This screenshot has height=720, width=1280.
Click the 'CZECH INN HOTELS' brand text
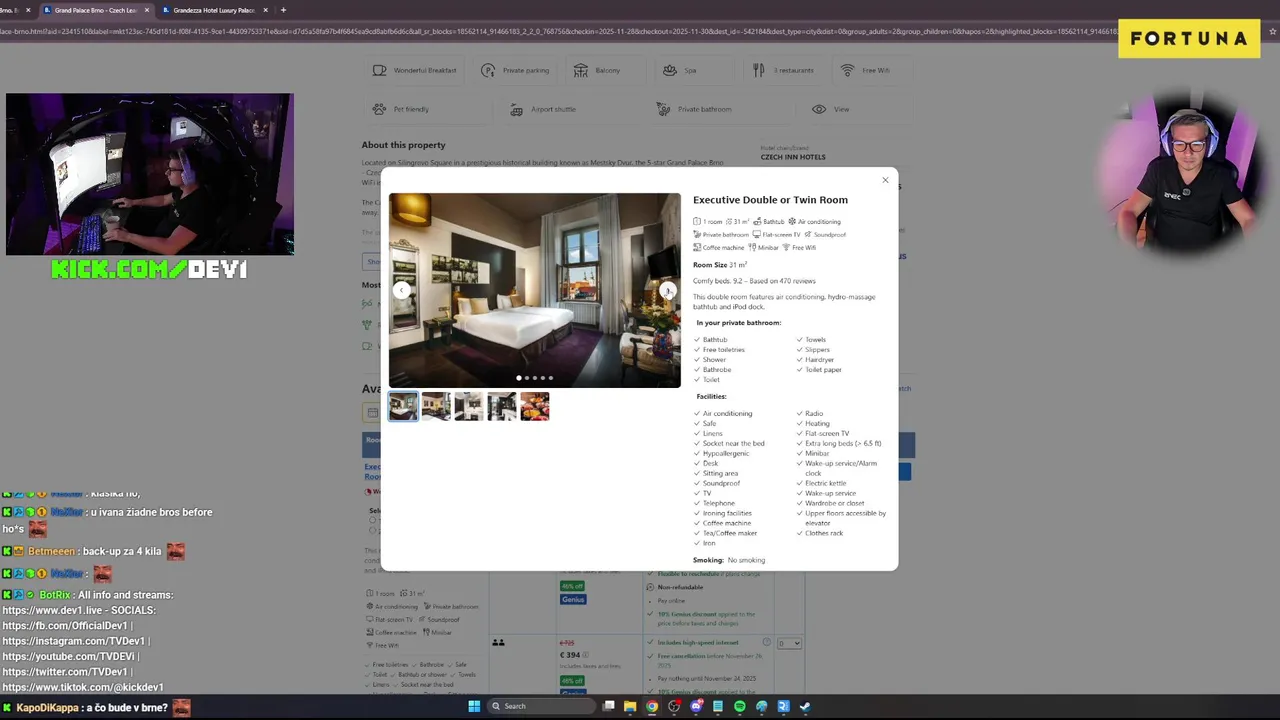(793, 157)
